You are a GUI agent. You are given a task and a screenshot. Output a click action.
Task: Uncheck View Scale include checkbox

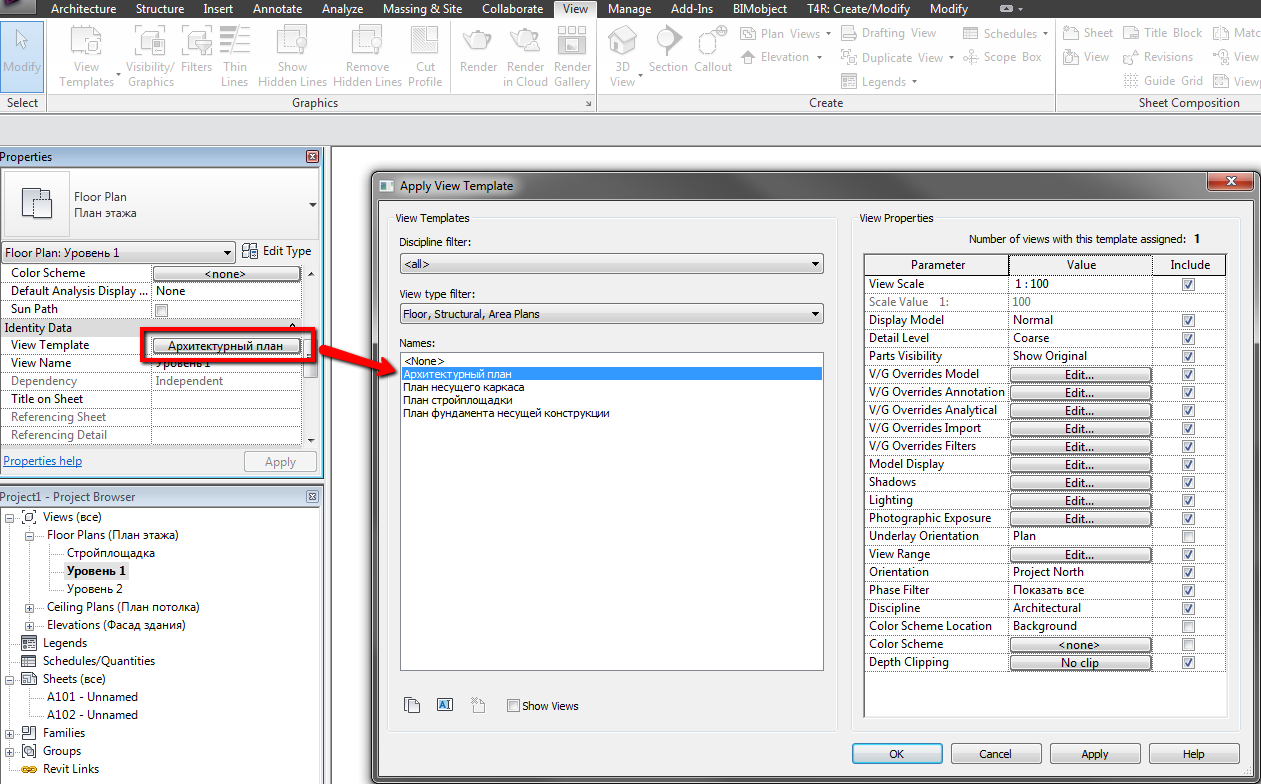point(1188,285)
